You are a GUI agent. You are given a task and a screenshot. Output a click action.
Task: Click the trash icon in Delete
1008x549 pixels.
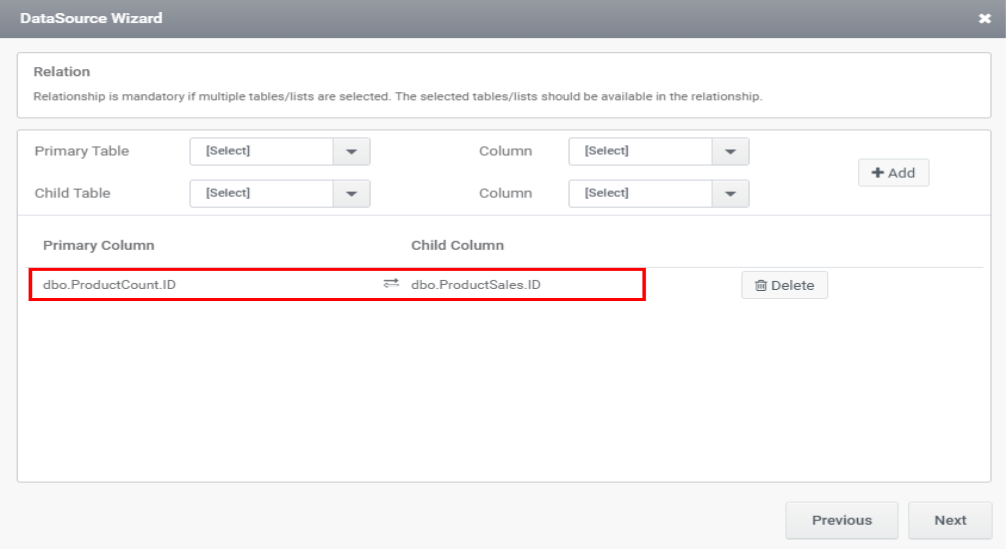761,286
